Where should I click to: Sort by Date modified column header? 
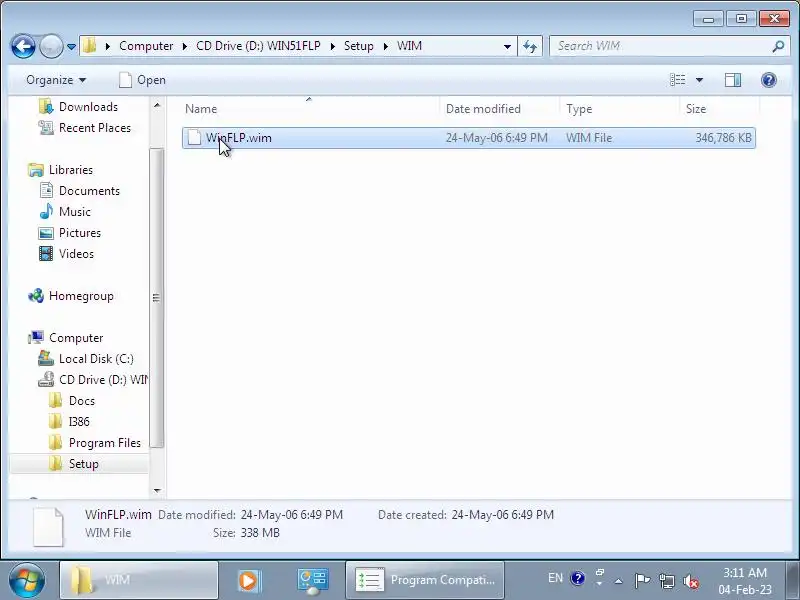499,109
